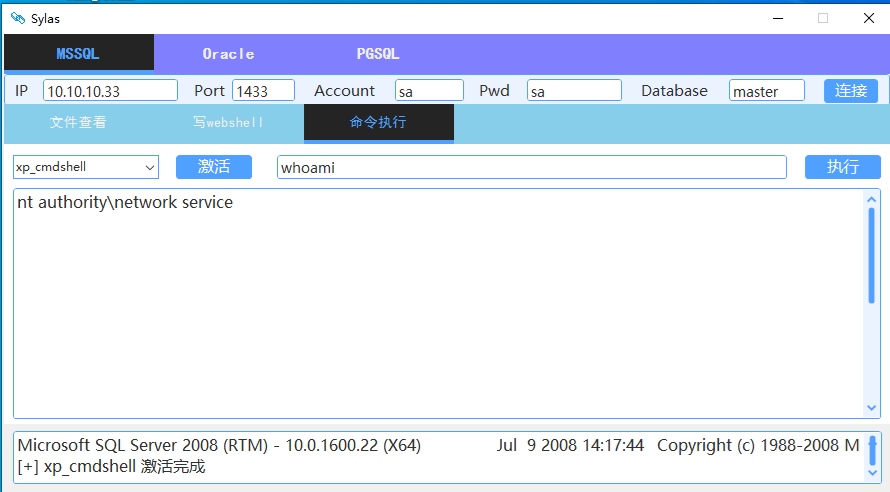The width and height of the screenshot is (890, 492).
Task: Open the 写webshell tab
Action: click(228, 123)
